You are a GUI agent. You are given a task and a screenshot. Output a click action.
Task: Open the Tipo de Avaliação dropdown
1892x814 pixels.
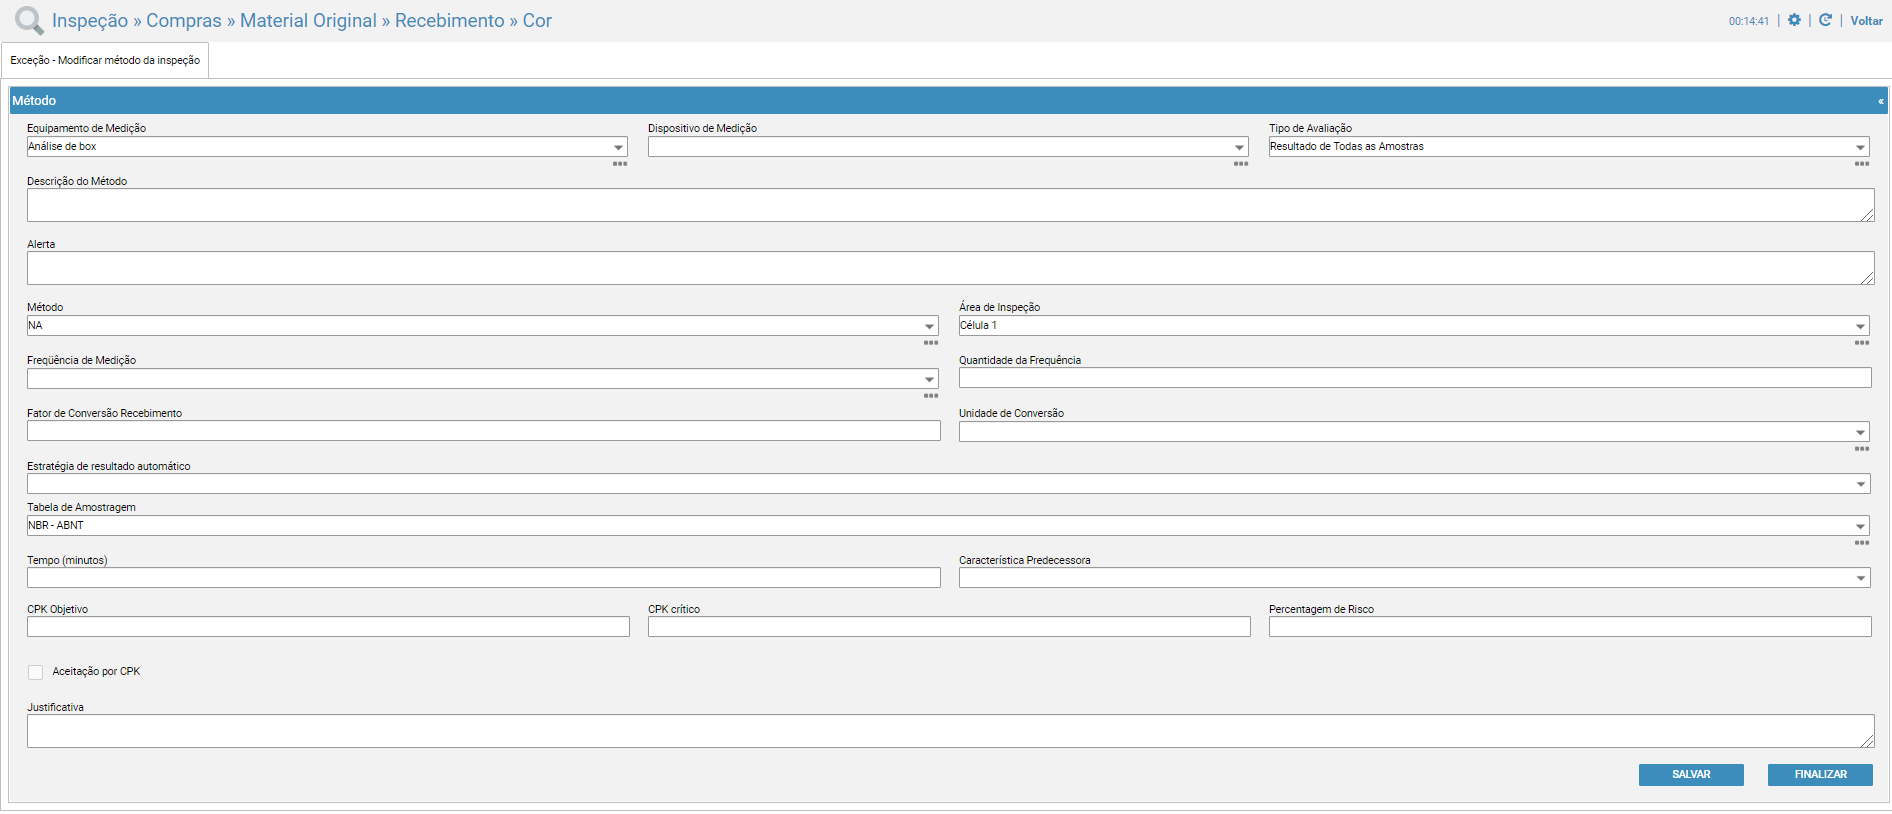point(1569,147)
